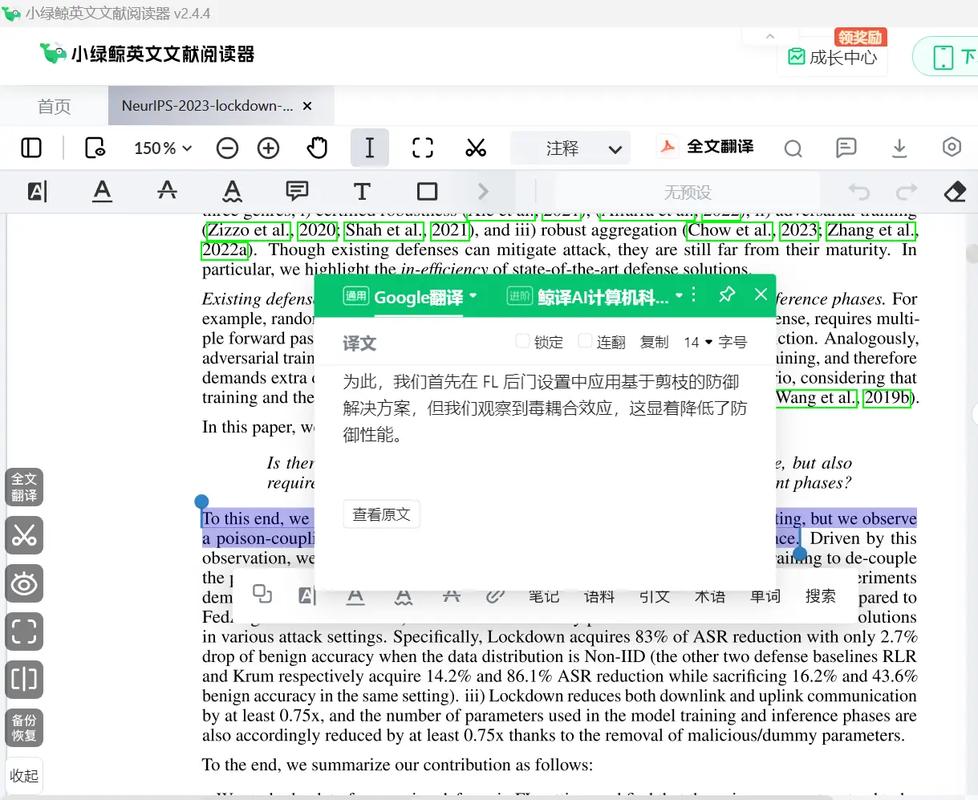Open the 14 font size dropdown
This screenshot has height=800, width=978.
click(697, 342)
